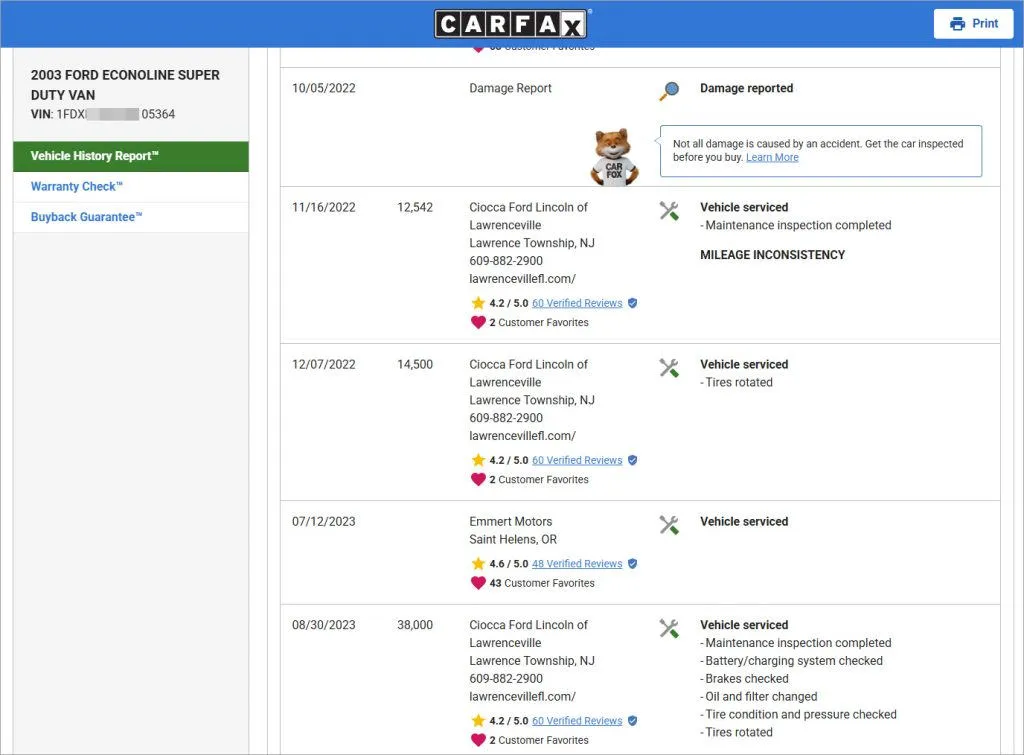Screen dimensions: 1024x755
Task: Click the 14,500 mileage value
Action: (x=415, y=364)
